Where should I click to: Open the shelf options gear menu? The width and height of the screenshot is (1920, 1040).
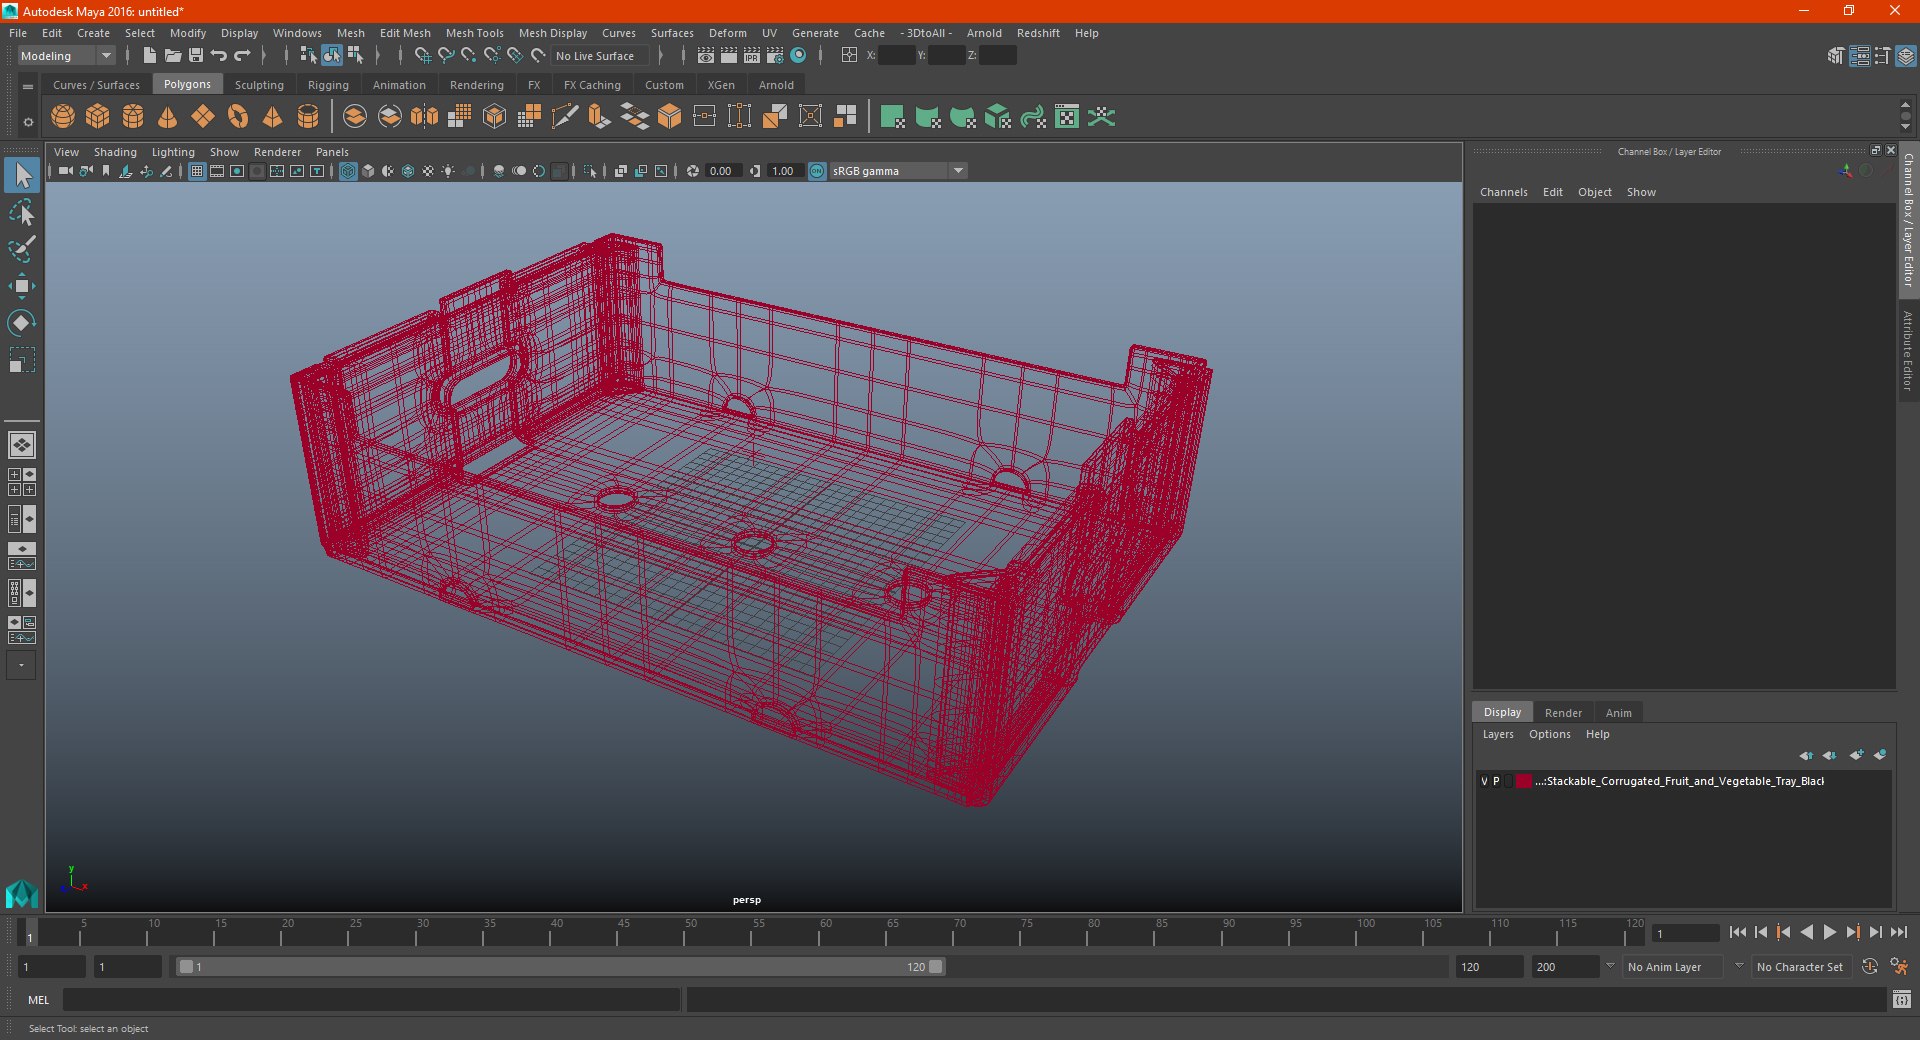pos(28,122)
